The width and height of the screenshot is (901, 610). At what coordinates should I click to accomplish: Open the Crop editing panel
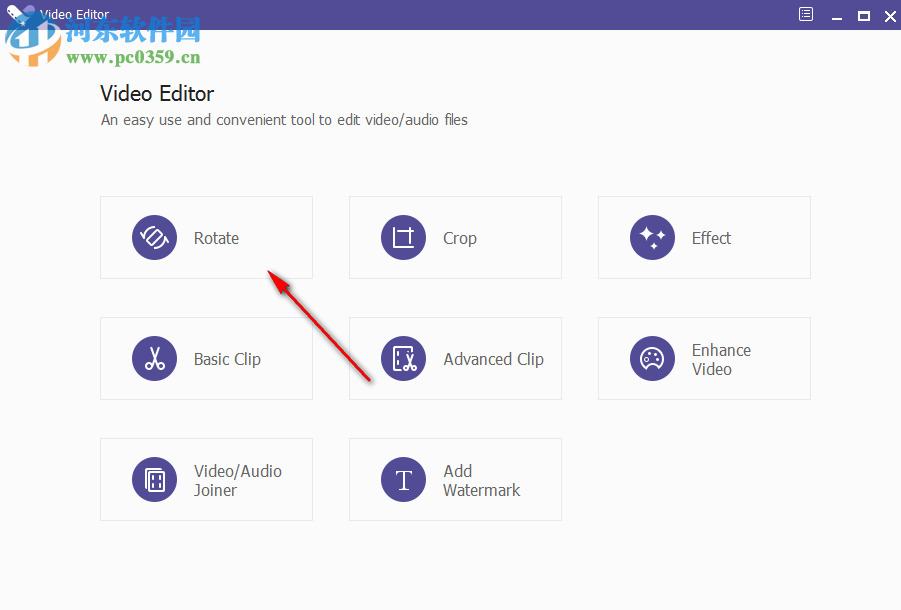(x=455, y=238)
